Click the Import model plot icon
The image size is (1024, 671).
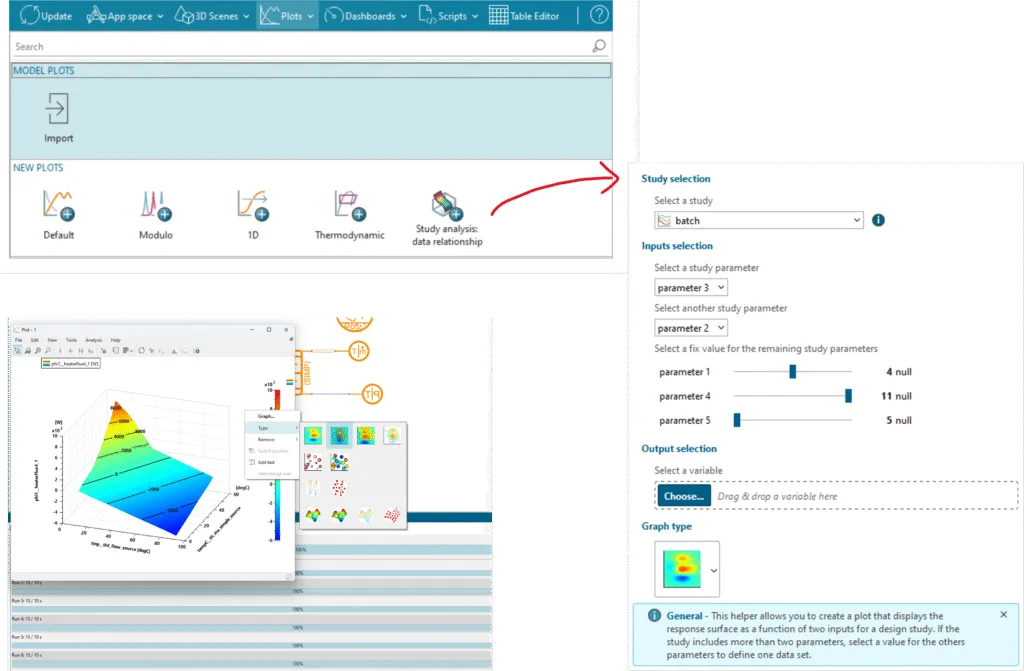coord(58,108)
